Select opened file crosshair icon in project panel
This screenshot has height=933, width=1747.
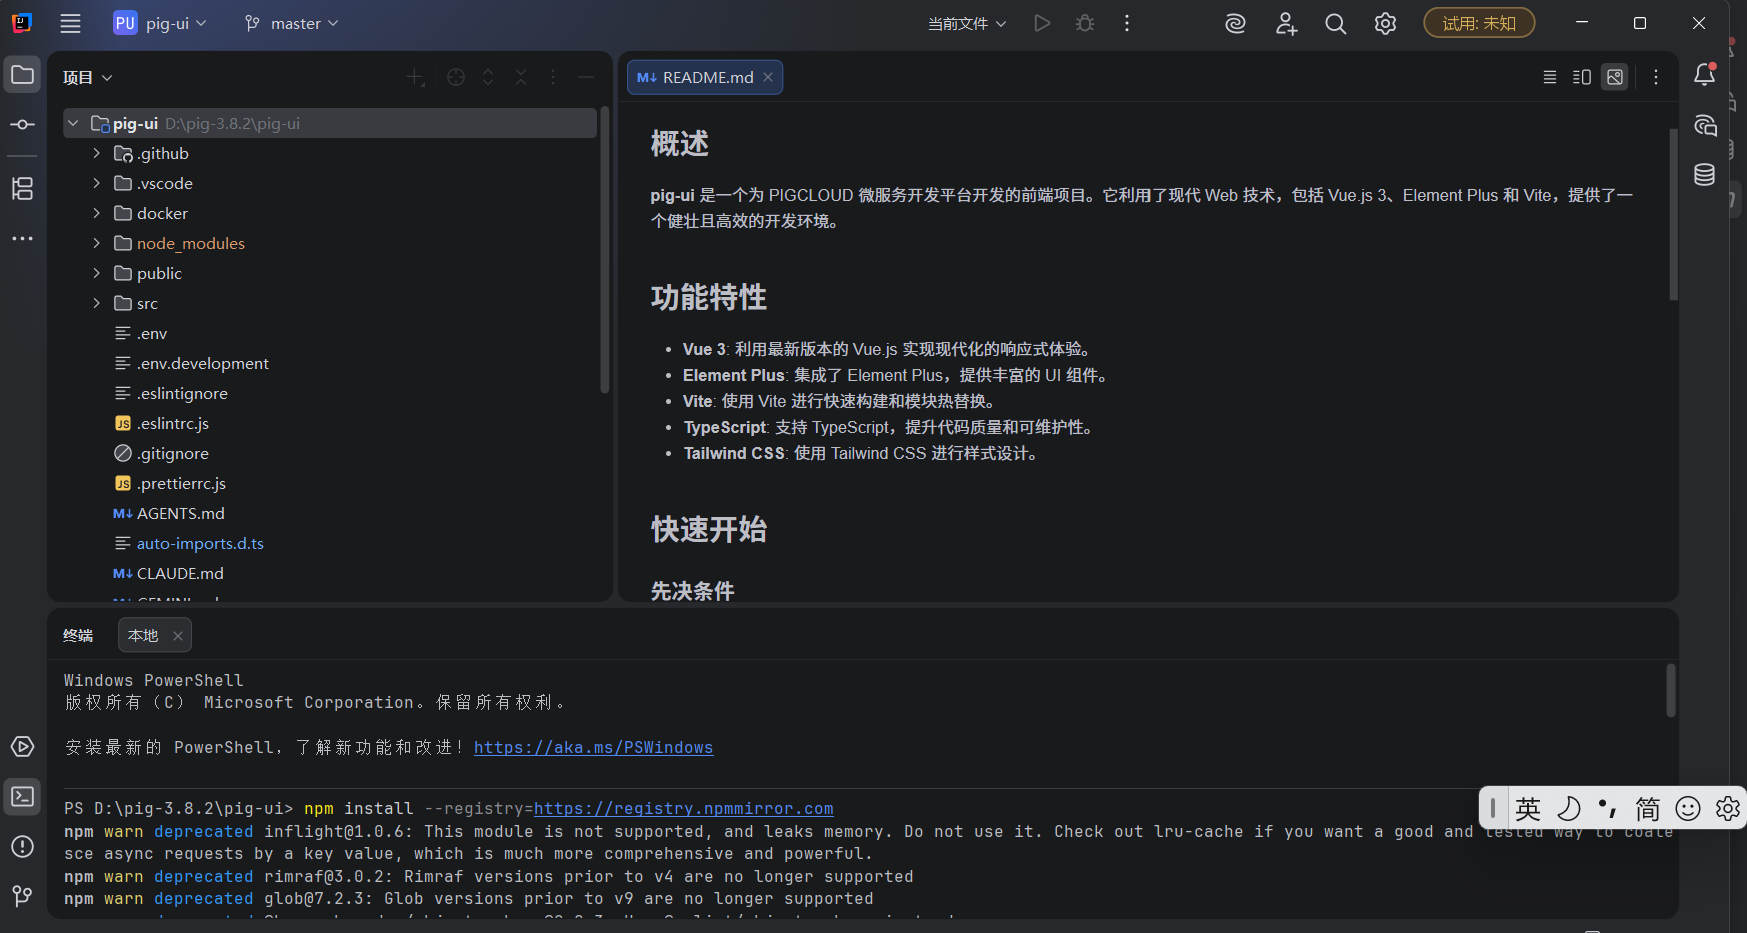tap(456, 77)
